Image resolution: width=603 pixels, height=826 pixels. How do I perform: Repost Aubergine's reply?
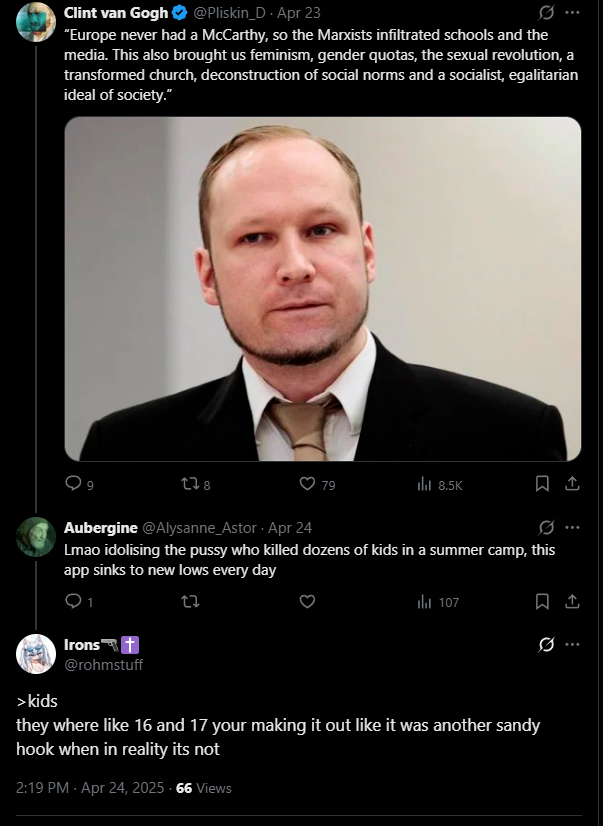click(190, 601)
